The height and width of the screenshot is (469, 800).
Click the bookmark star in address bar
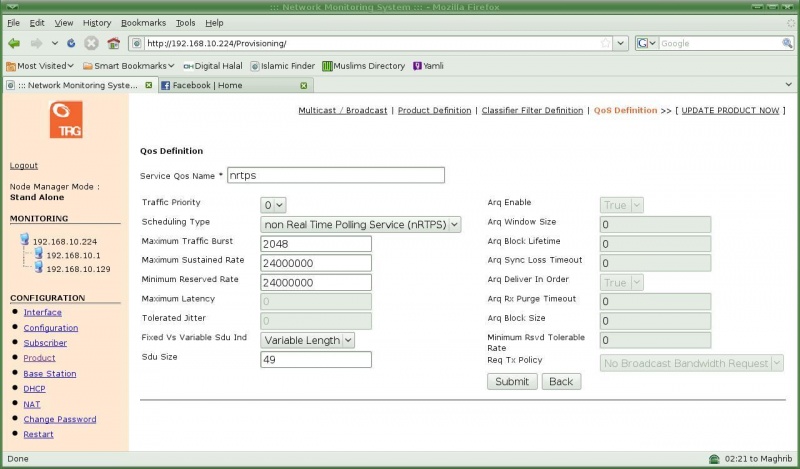pos(605,44)
